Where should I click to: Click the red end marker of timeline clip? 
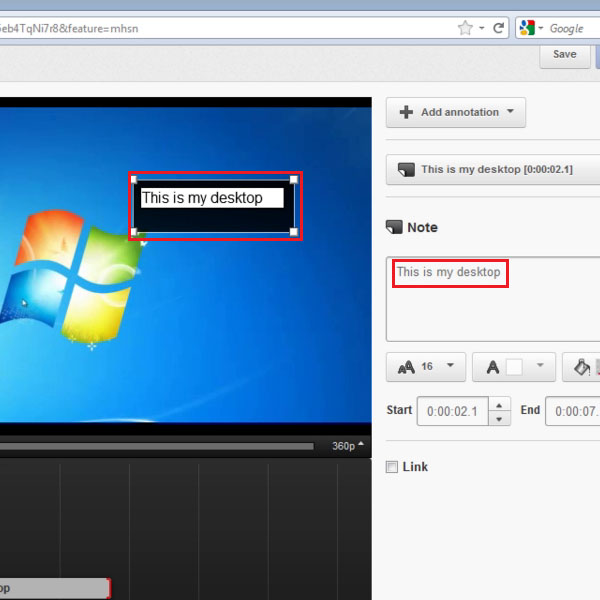point(109,588)
